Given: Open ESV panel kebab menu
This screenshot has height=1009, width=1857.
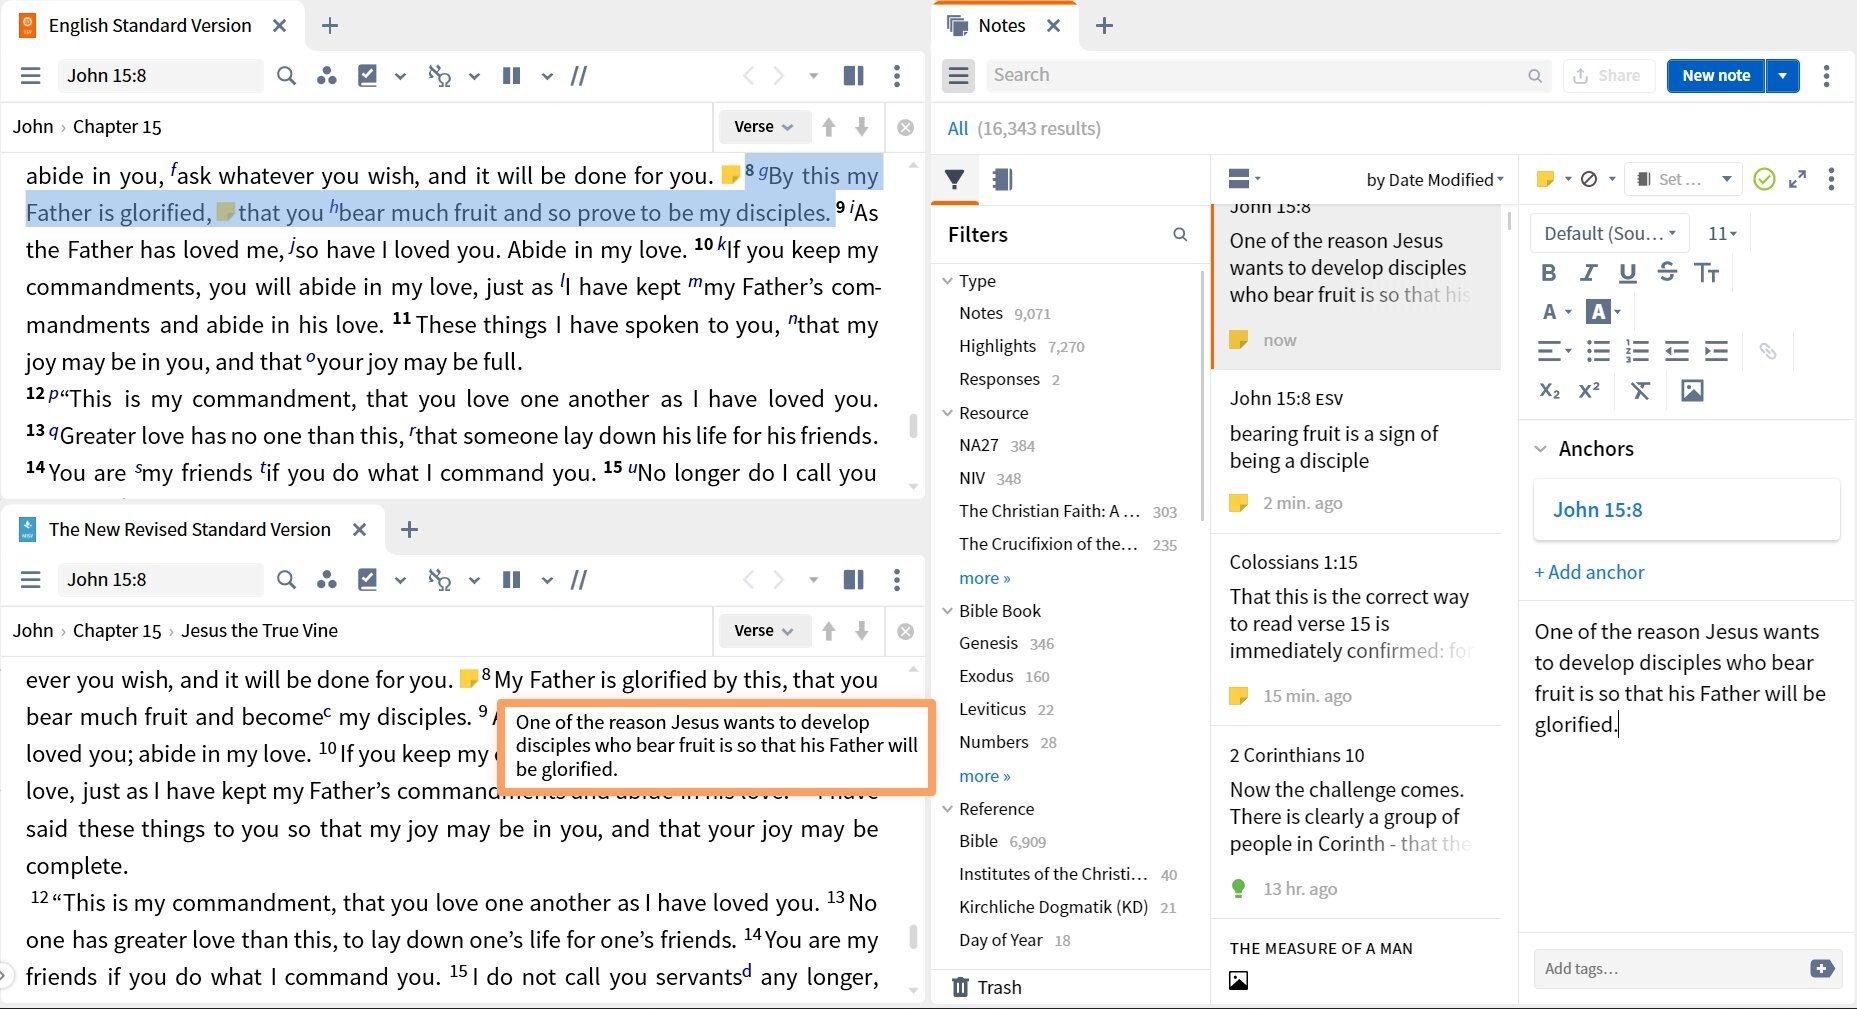Looking at the screenshot, I should 897,76.
